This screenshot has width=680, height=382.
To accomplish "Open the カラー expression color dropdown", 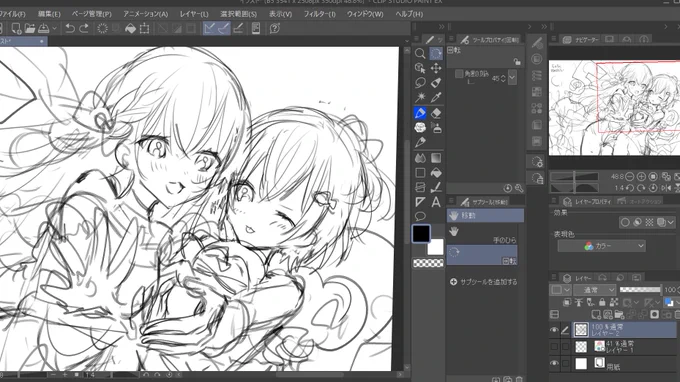I will [x=601, y=246].
